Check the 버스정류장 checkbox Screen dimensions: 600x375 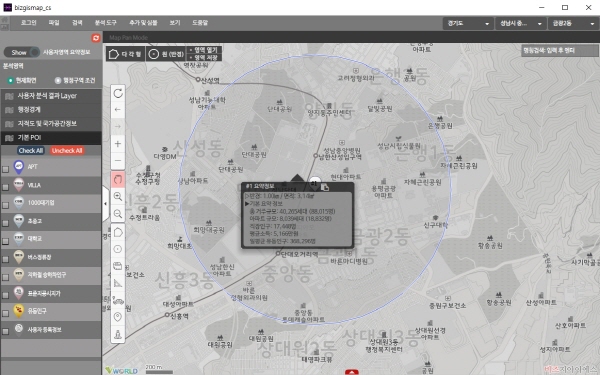[5, 259]
